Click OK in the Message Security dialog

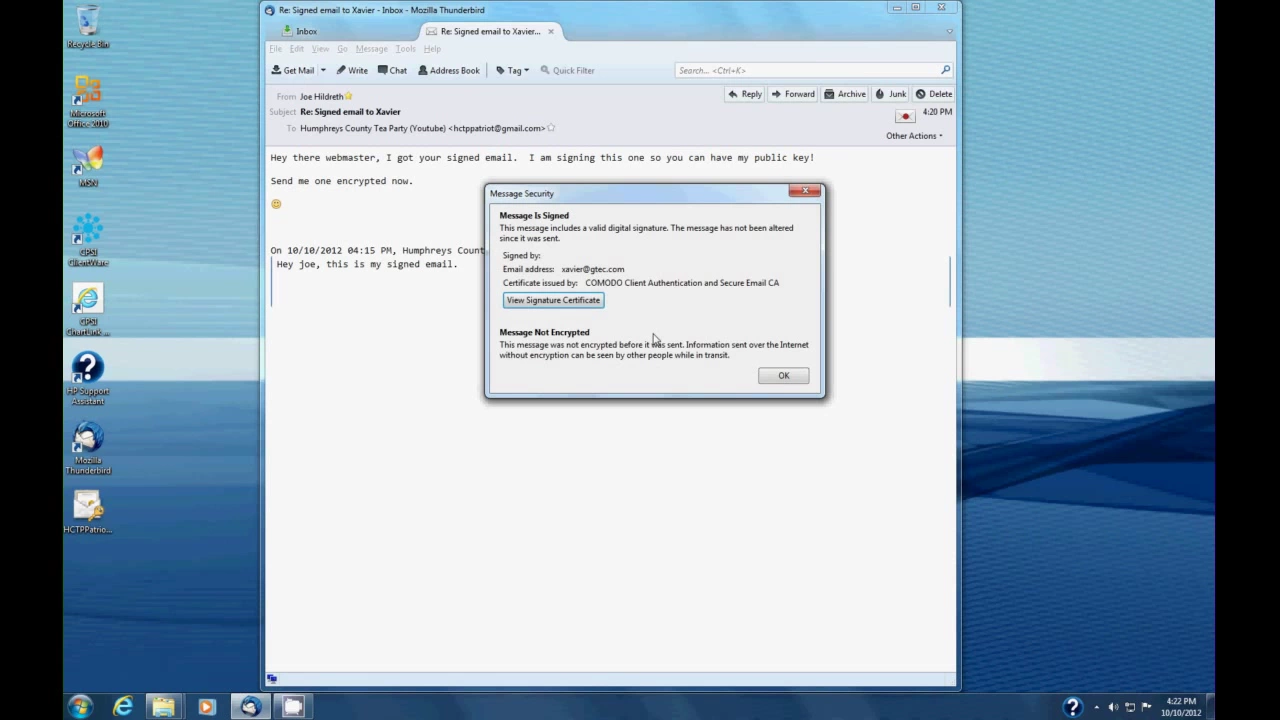click(783, 376)
